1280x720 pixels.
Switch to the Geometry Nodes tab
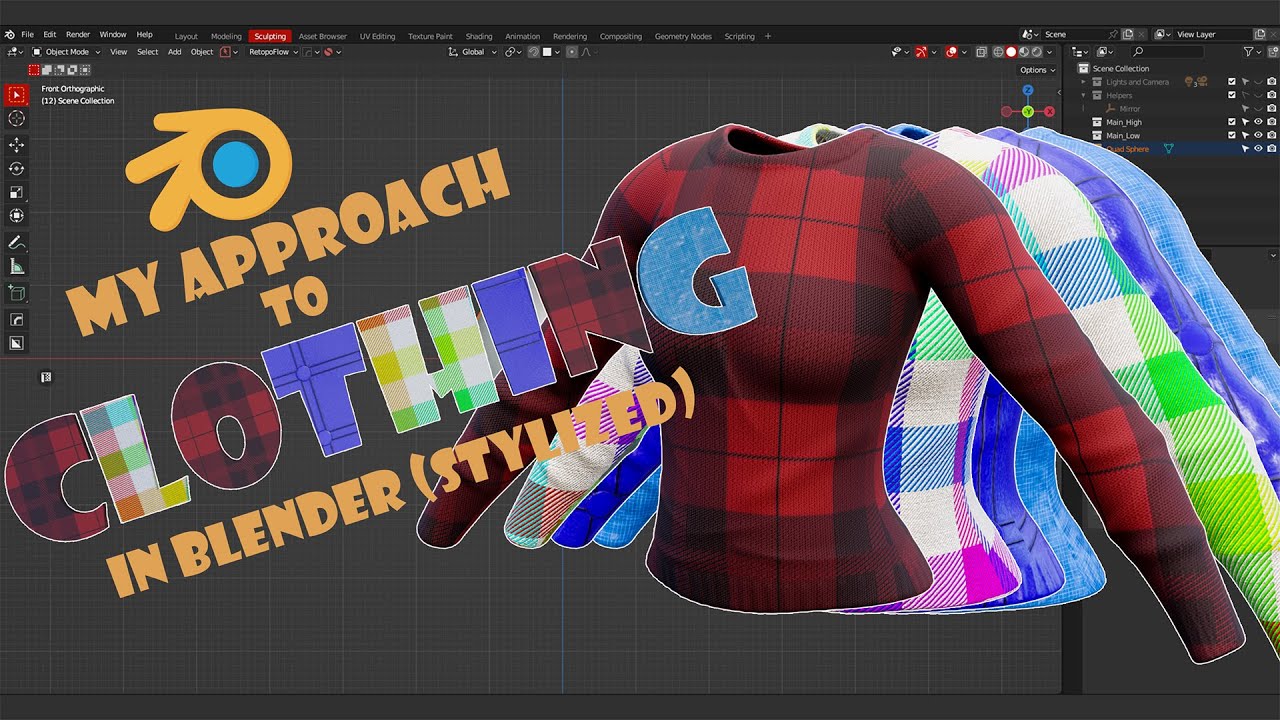(683, 36)
